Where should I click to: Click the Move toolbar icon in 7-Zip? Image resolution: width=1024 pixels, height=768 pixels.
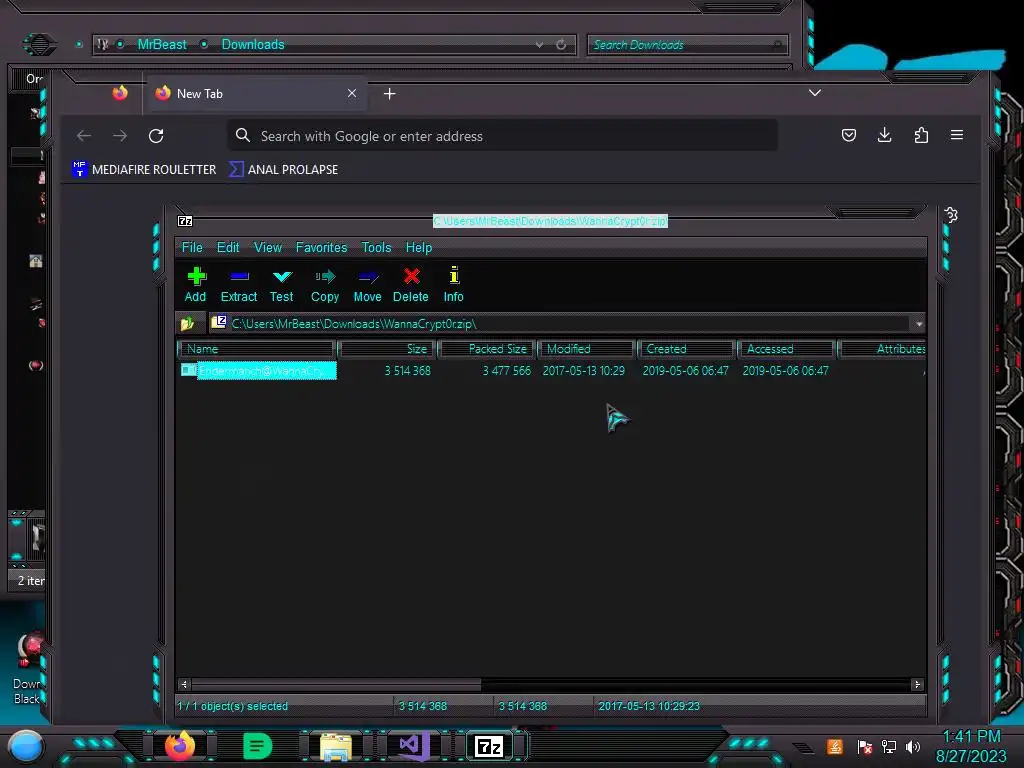click(368, 285)
